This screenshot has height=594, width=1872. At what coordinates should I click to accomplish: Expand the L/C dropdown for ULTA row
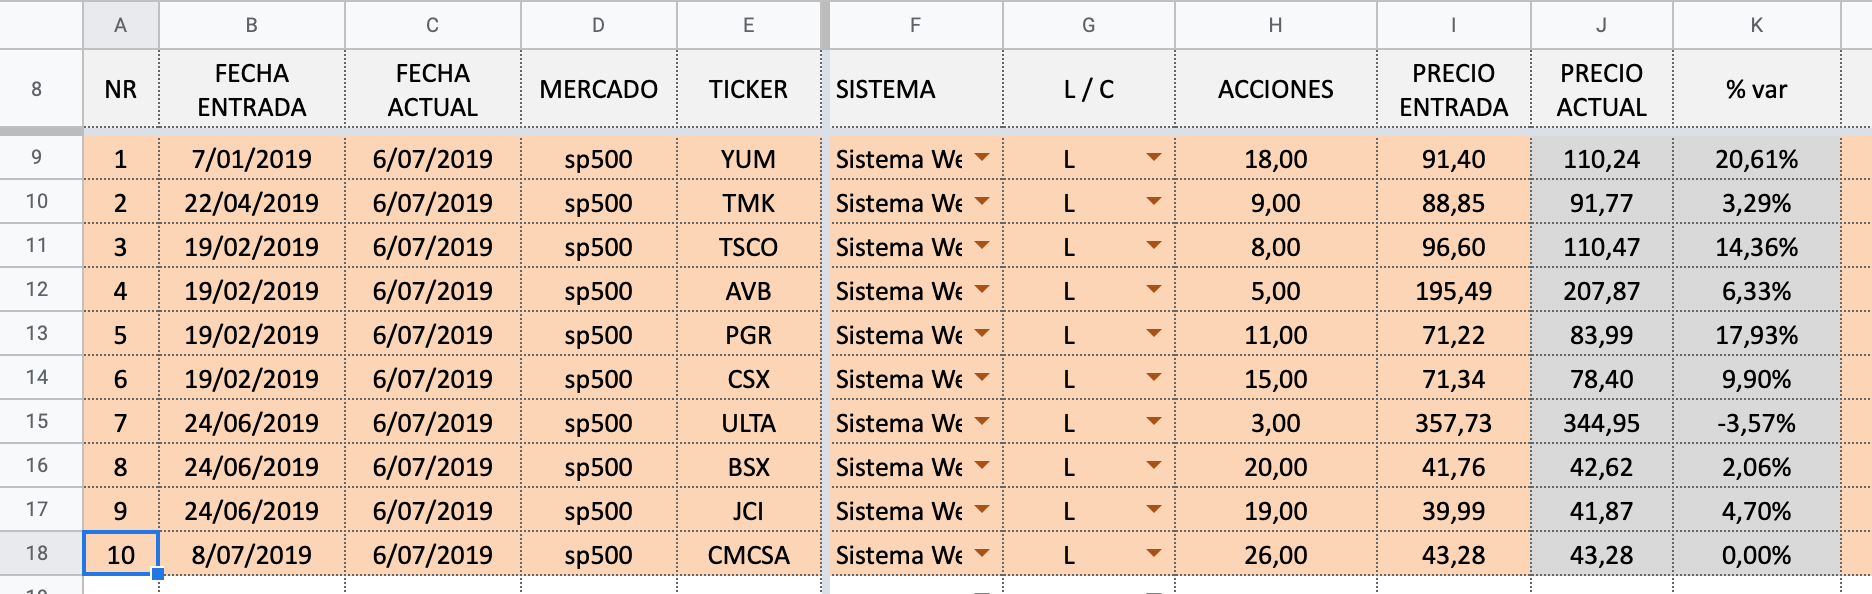pyautogui.click(x=1154, y=422)
